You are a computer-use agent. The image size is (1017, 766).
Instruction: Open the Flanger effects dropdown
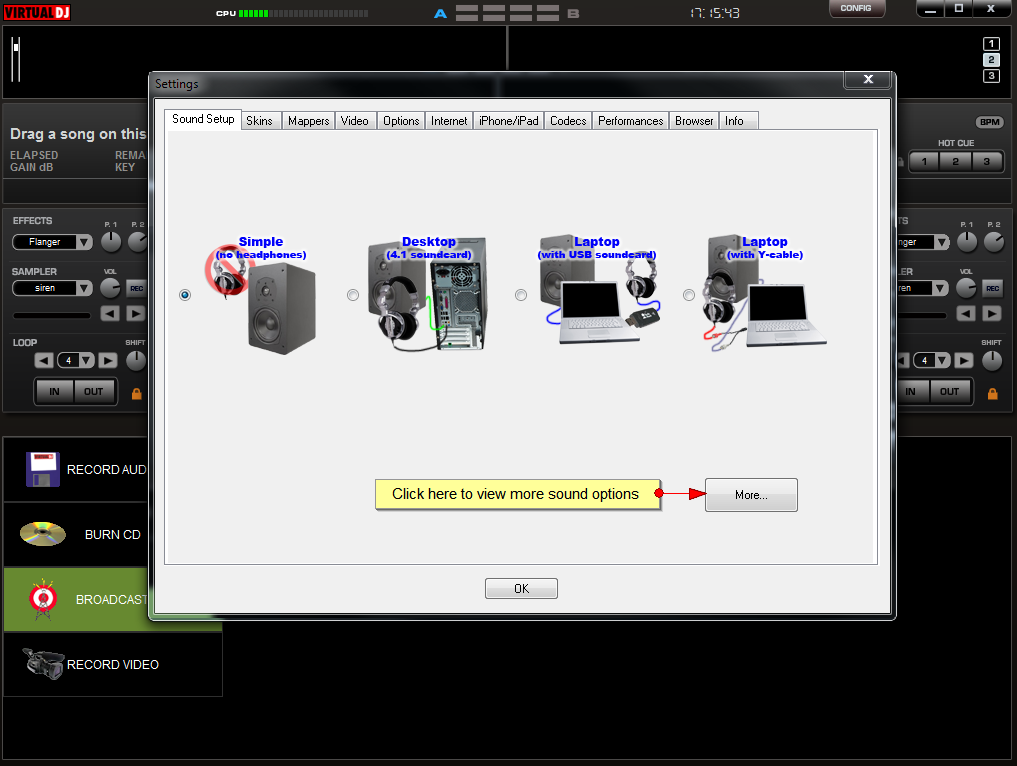pos(83,242)
